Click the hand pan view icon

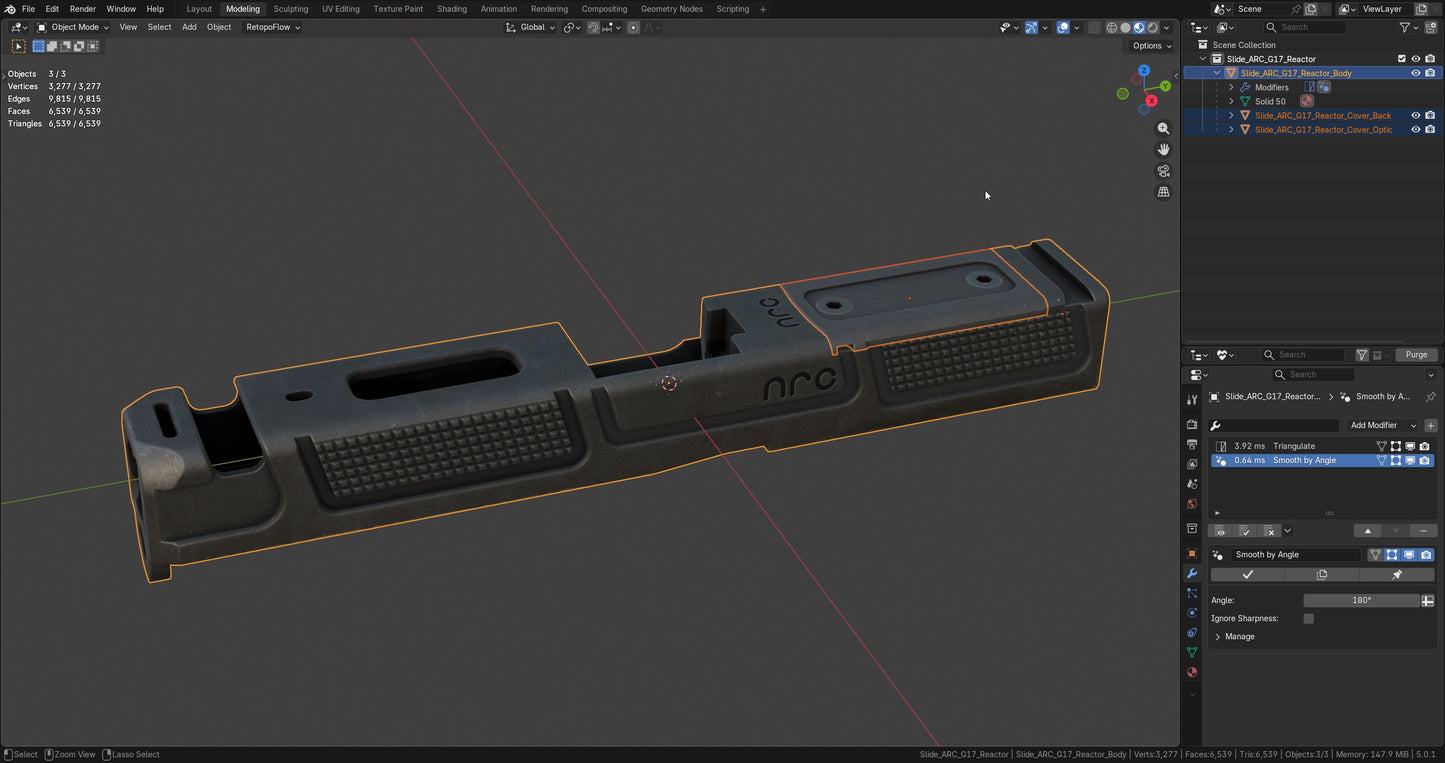tap(1163, 149)
